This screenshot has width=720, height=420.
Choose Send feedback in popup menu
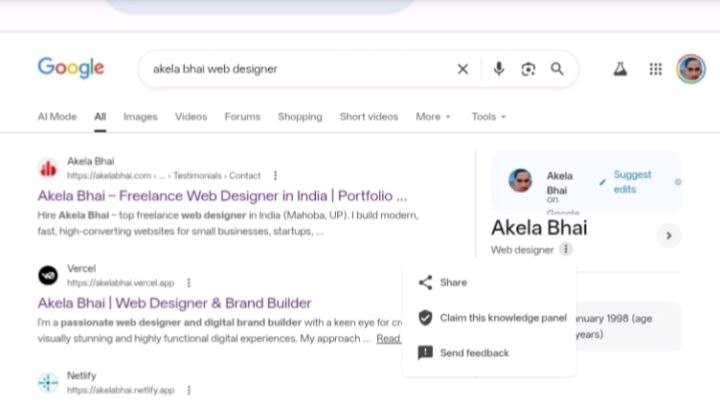489,353
